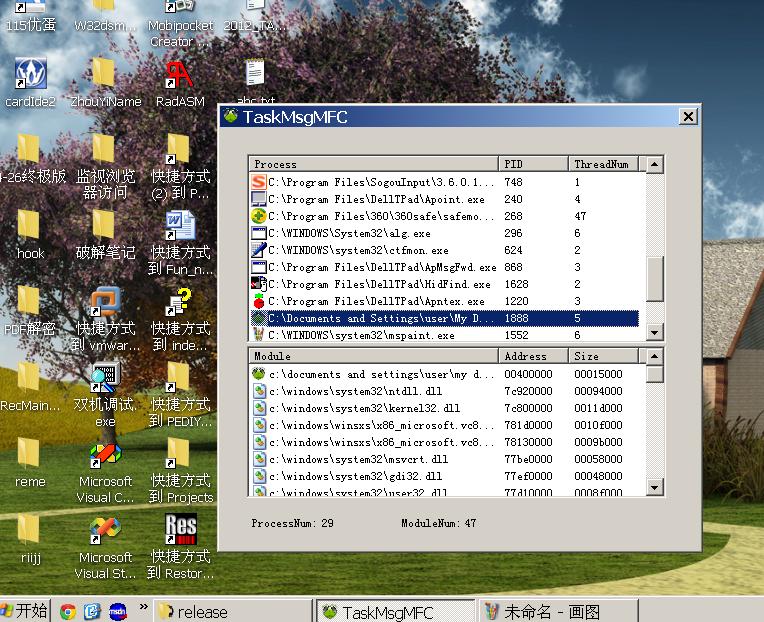Click the ntdll.dll module icon
The height and width of the screenshot is (622, 764).
pyautogui.click(x=260, y=391)
